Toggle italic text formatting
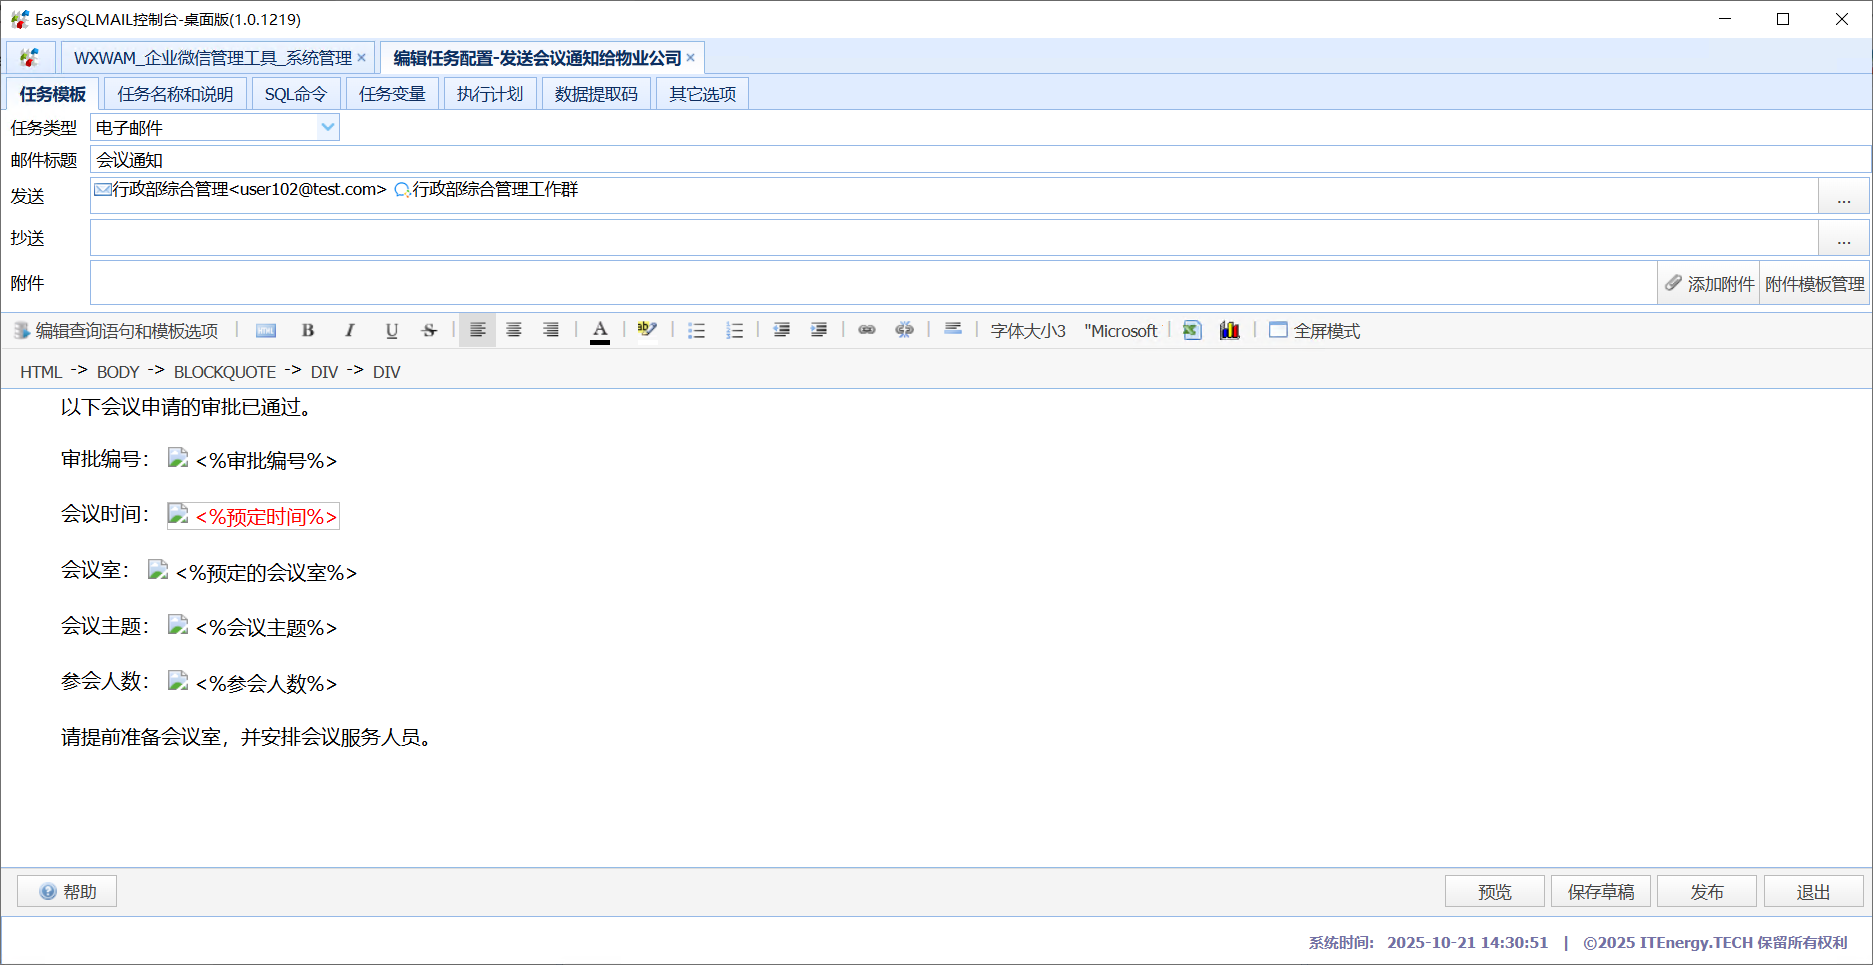The width and height of the screenshot is (1873, 965). pos(349,331)
